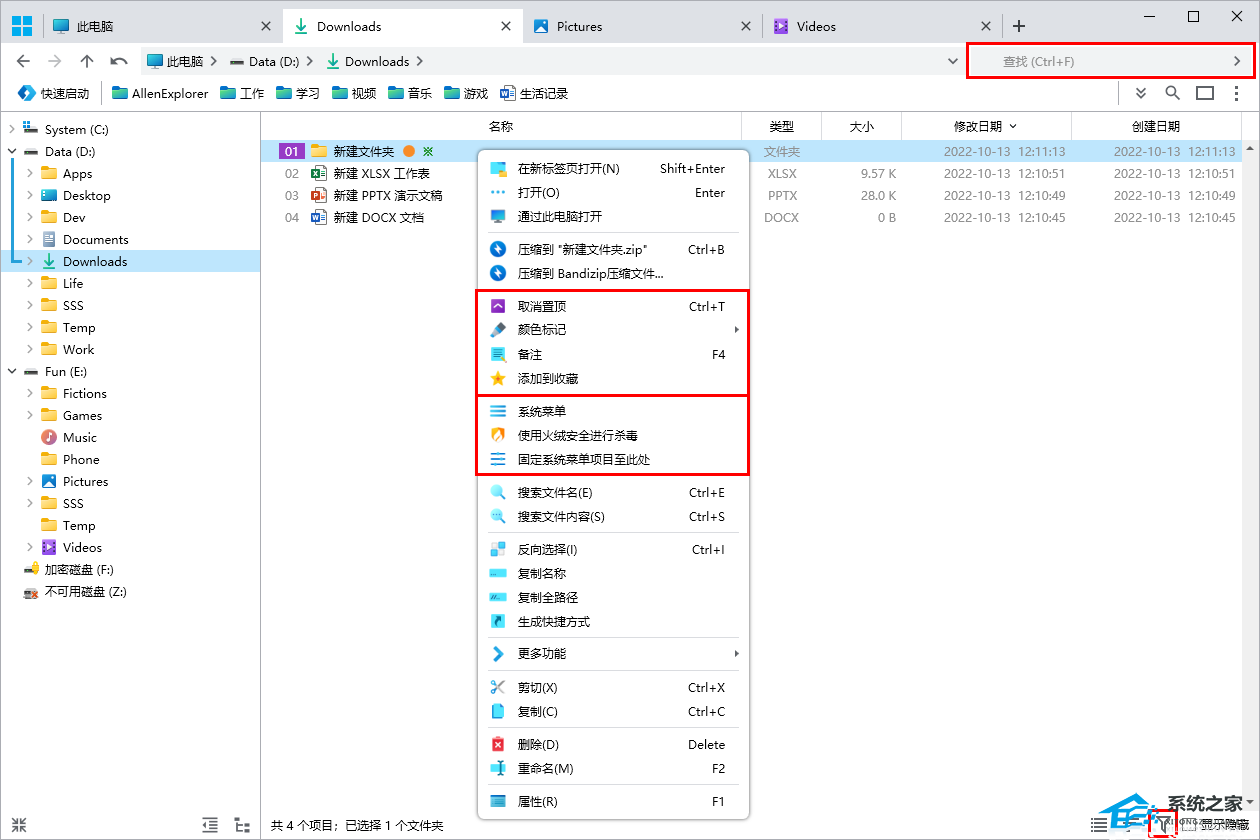Open the 学习 bookmark folder
This screenshot has height=840, width=1260.
pyautogui.click(x=298, y=93)
